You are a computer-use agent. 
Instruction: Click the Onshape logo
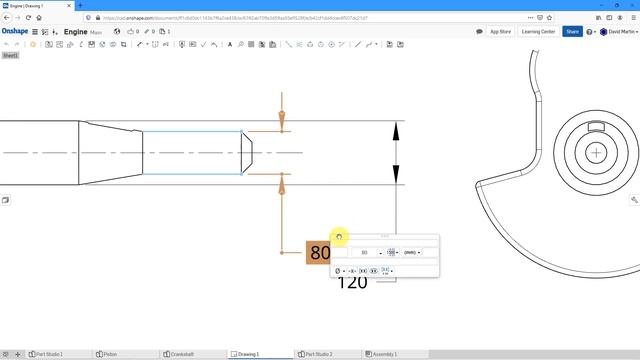(x=15, y=31)
